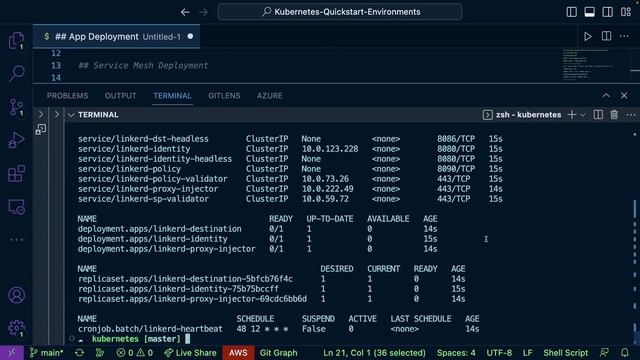This screenshot has height=360, width=640.
Task: Click line 13 Service Mesh Deployment comment
Action: tap(143, 66)
